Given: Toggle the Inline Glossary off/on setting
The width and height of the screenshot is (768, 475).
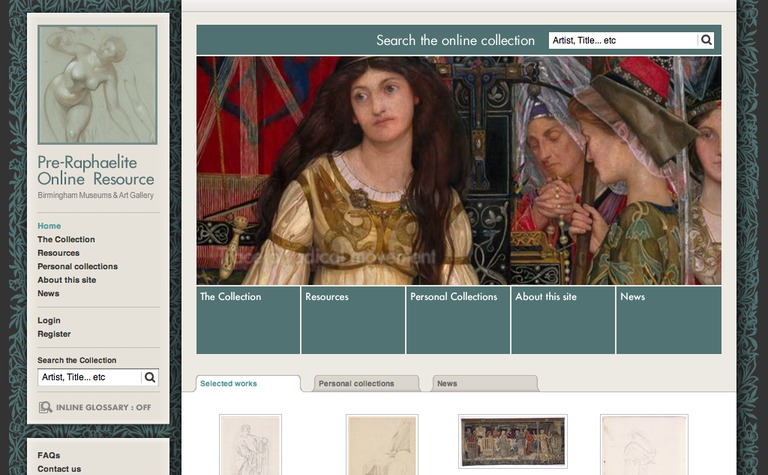Looking at the screenshot, I should tap(103, 408).
